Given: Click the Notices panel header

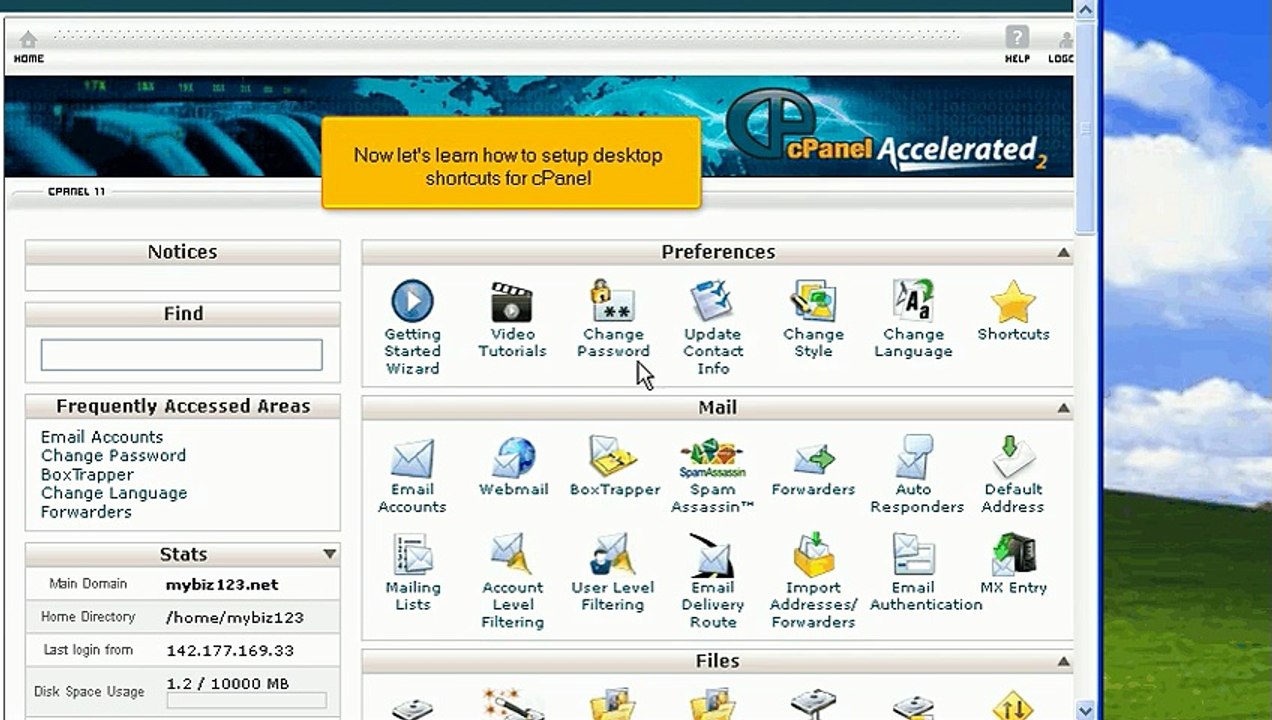Looking at the screenshot, I should tap(182, 252).
